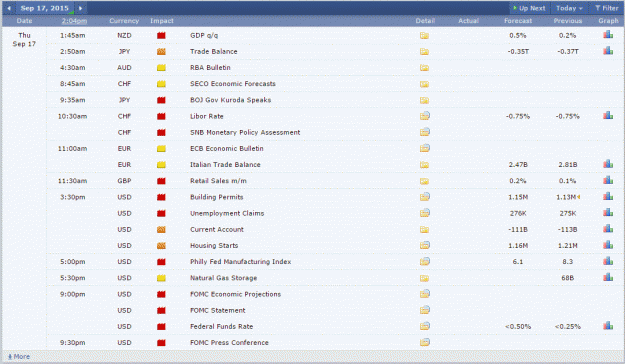Show graph for Libor Rate

click(608, 115)
